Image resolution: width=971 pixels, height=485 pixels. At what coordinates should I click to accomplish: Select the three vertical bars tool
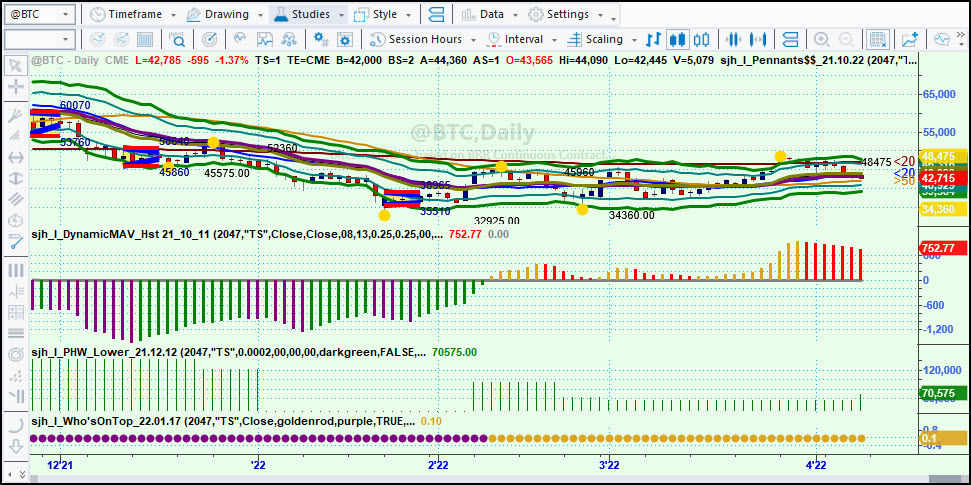point(17,270)
